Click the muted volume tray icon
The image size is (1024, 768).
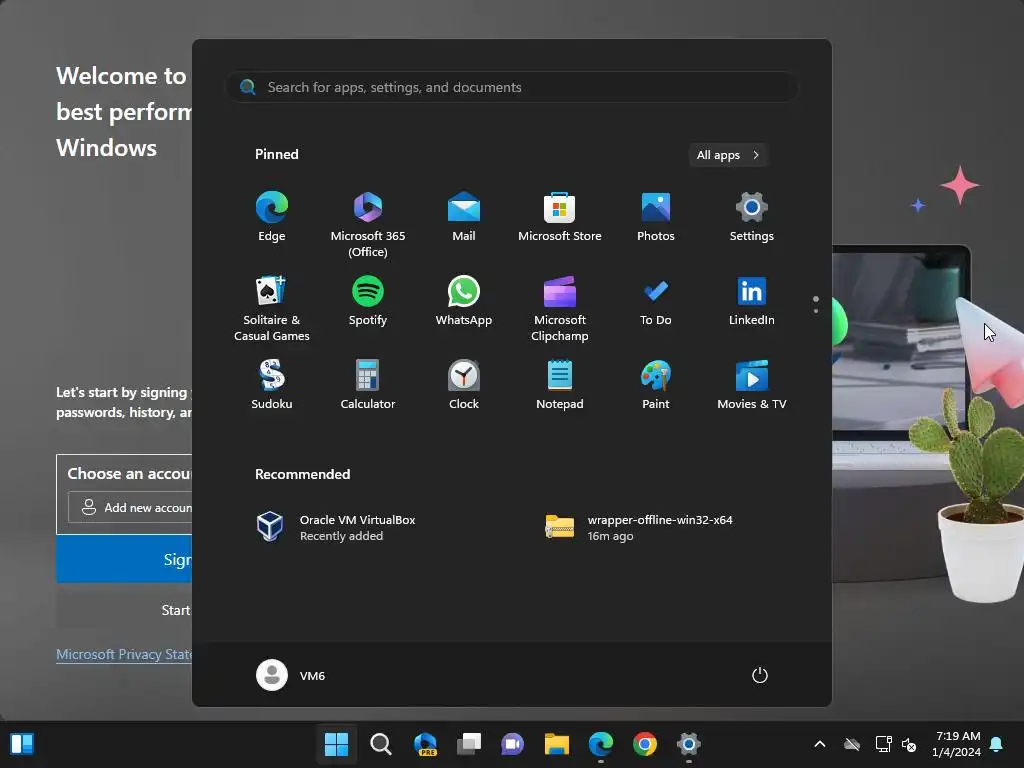908,744
